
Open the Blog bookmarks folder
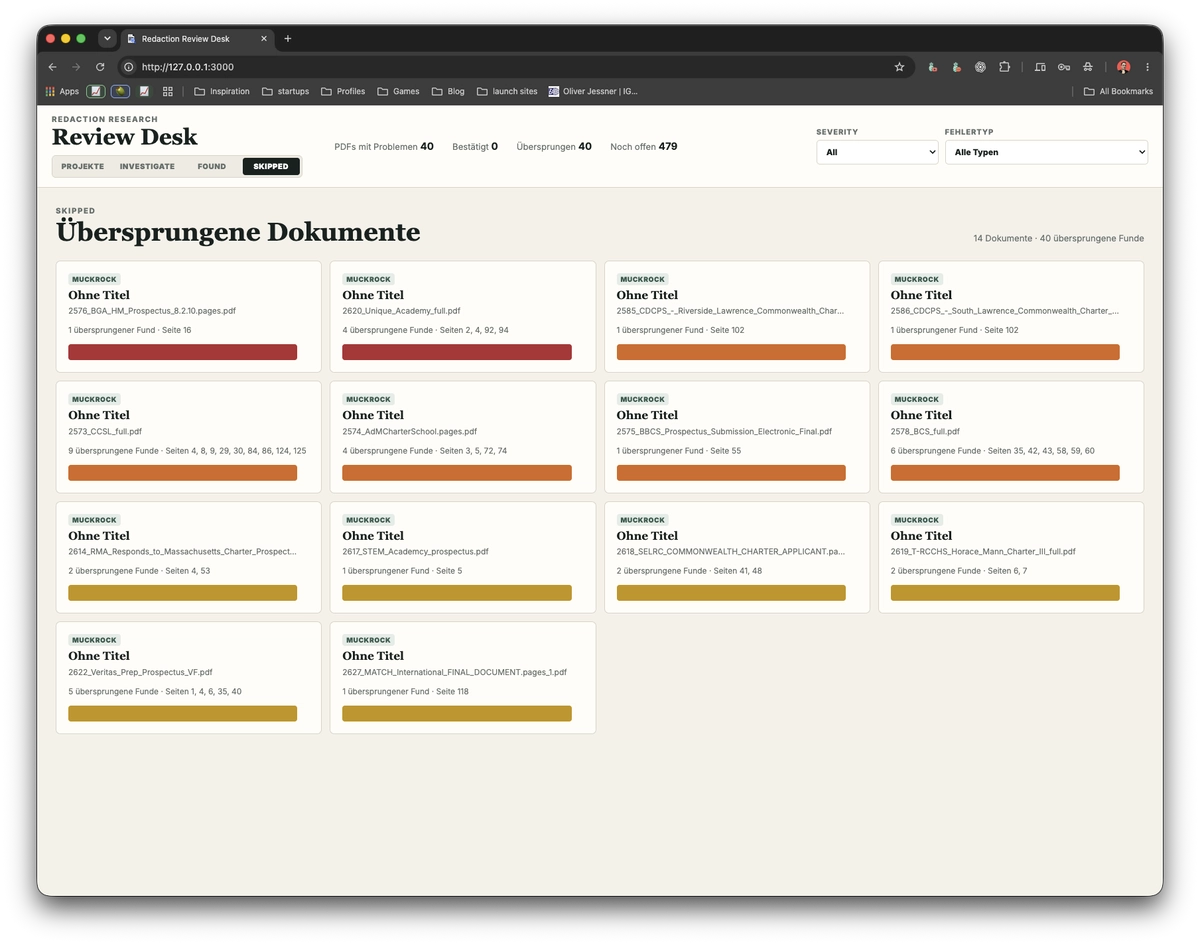[x=448, y=91]
